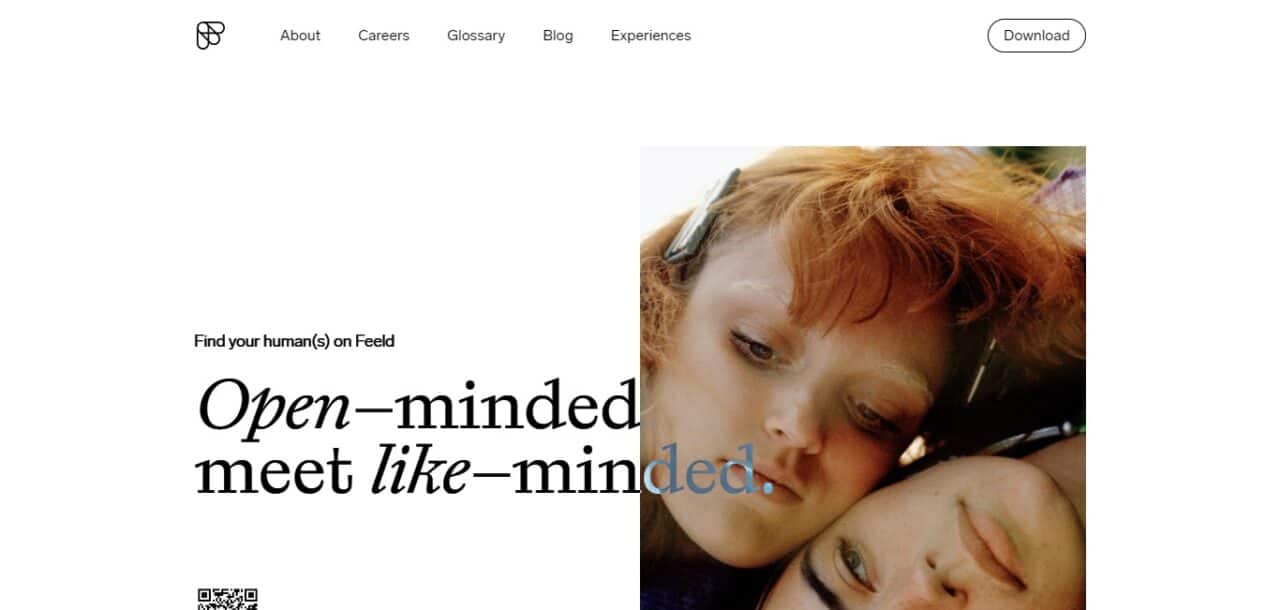Viewport: 1280px width, 610px height.
Task: Click the Feeld logo icon
Action: [x=210, y=35]
